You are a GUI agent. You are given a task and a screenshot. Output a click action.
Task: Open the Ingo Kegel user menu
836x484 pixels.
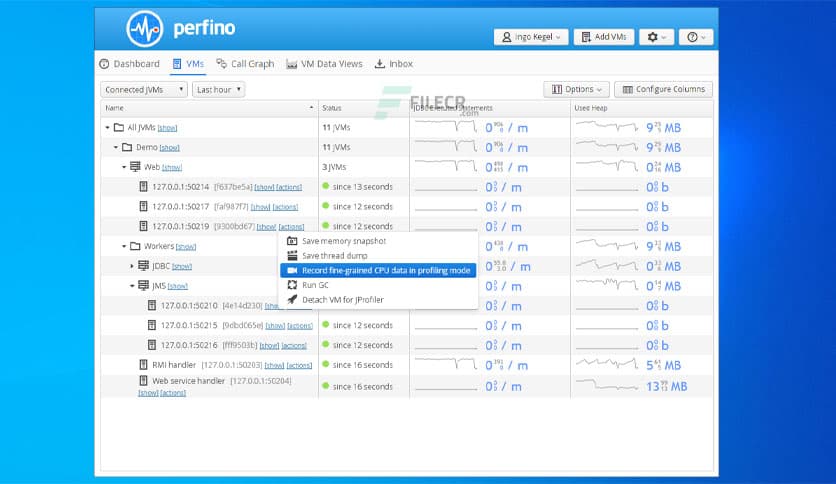(x=531, y=37)
